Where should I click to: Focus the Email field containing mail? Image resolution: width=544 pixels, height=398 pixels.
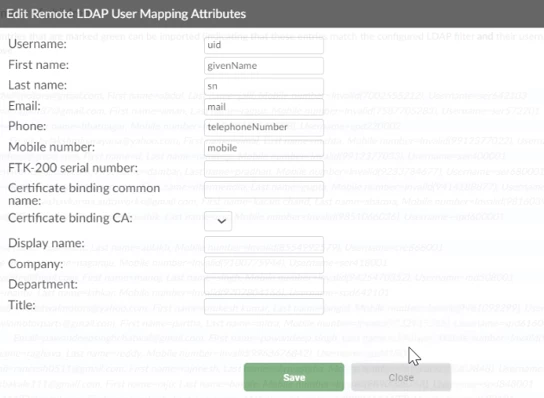pyautogui.click(x=264, y=107)
